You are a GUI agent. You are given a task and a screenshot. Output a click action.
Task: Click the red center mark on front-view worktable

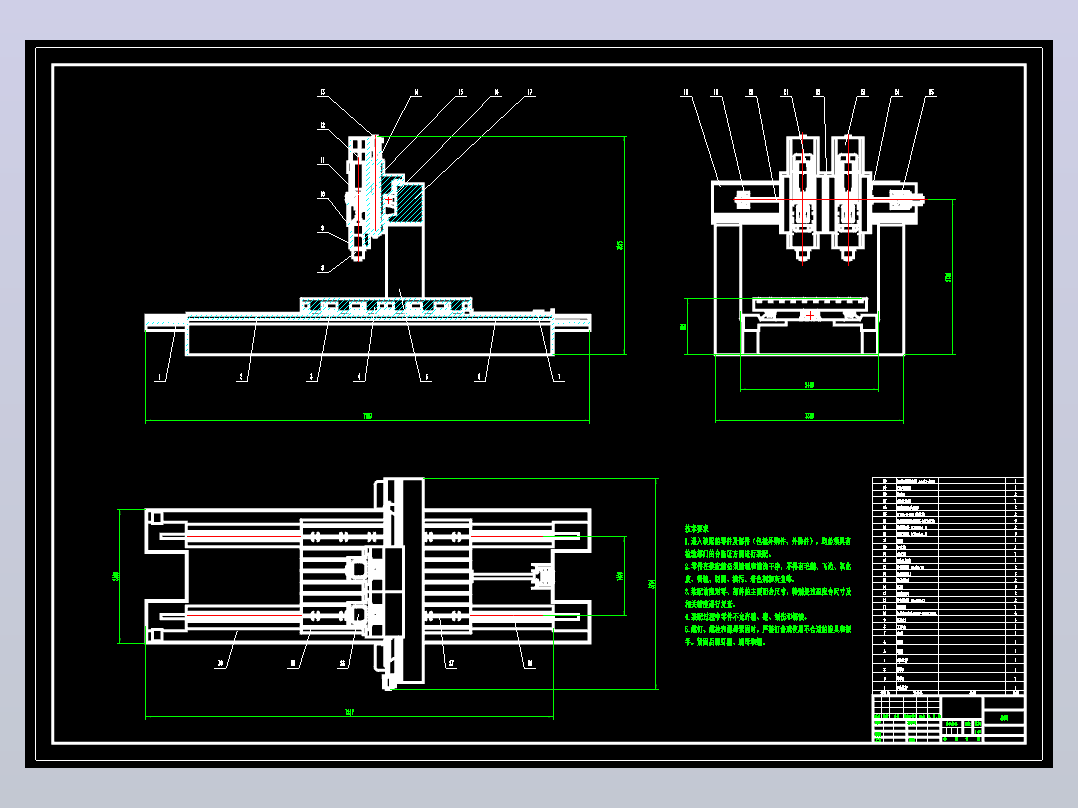coord(810,316)
